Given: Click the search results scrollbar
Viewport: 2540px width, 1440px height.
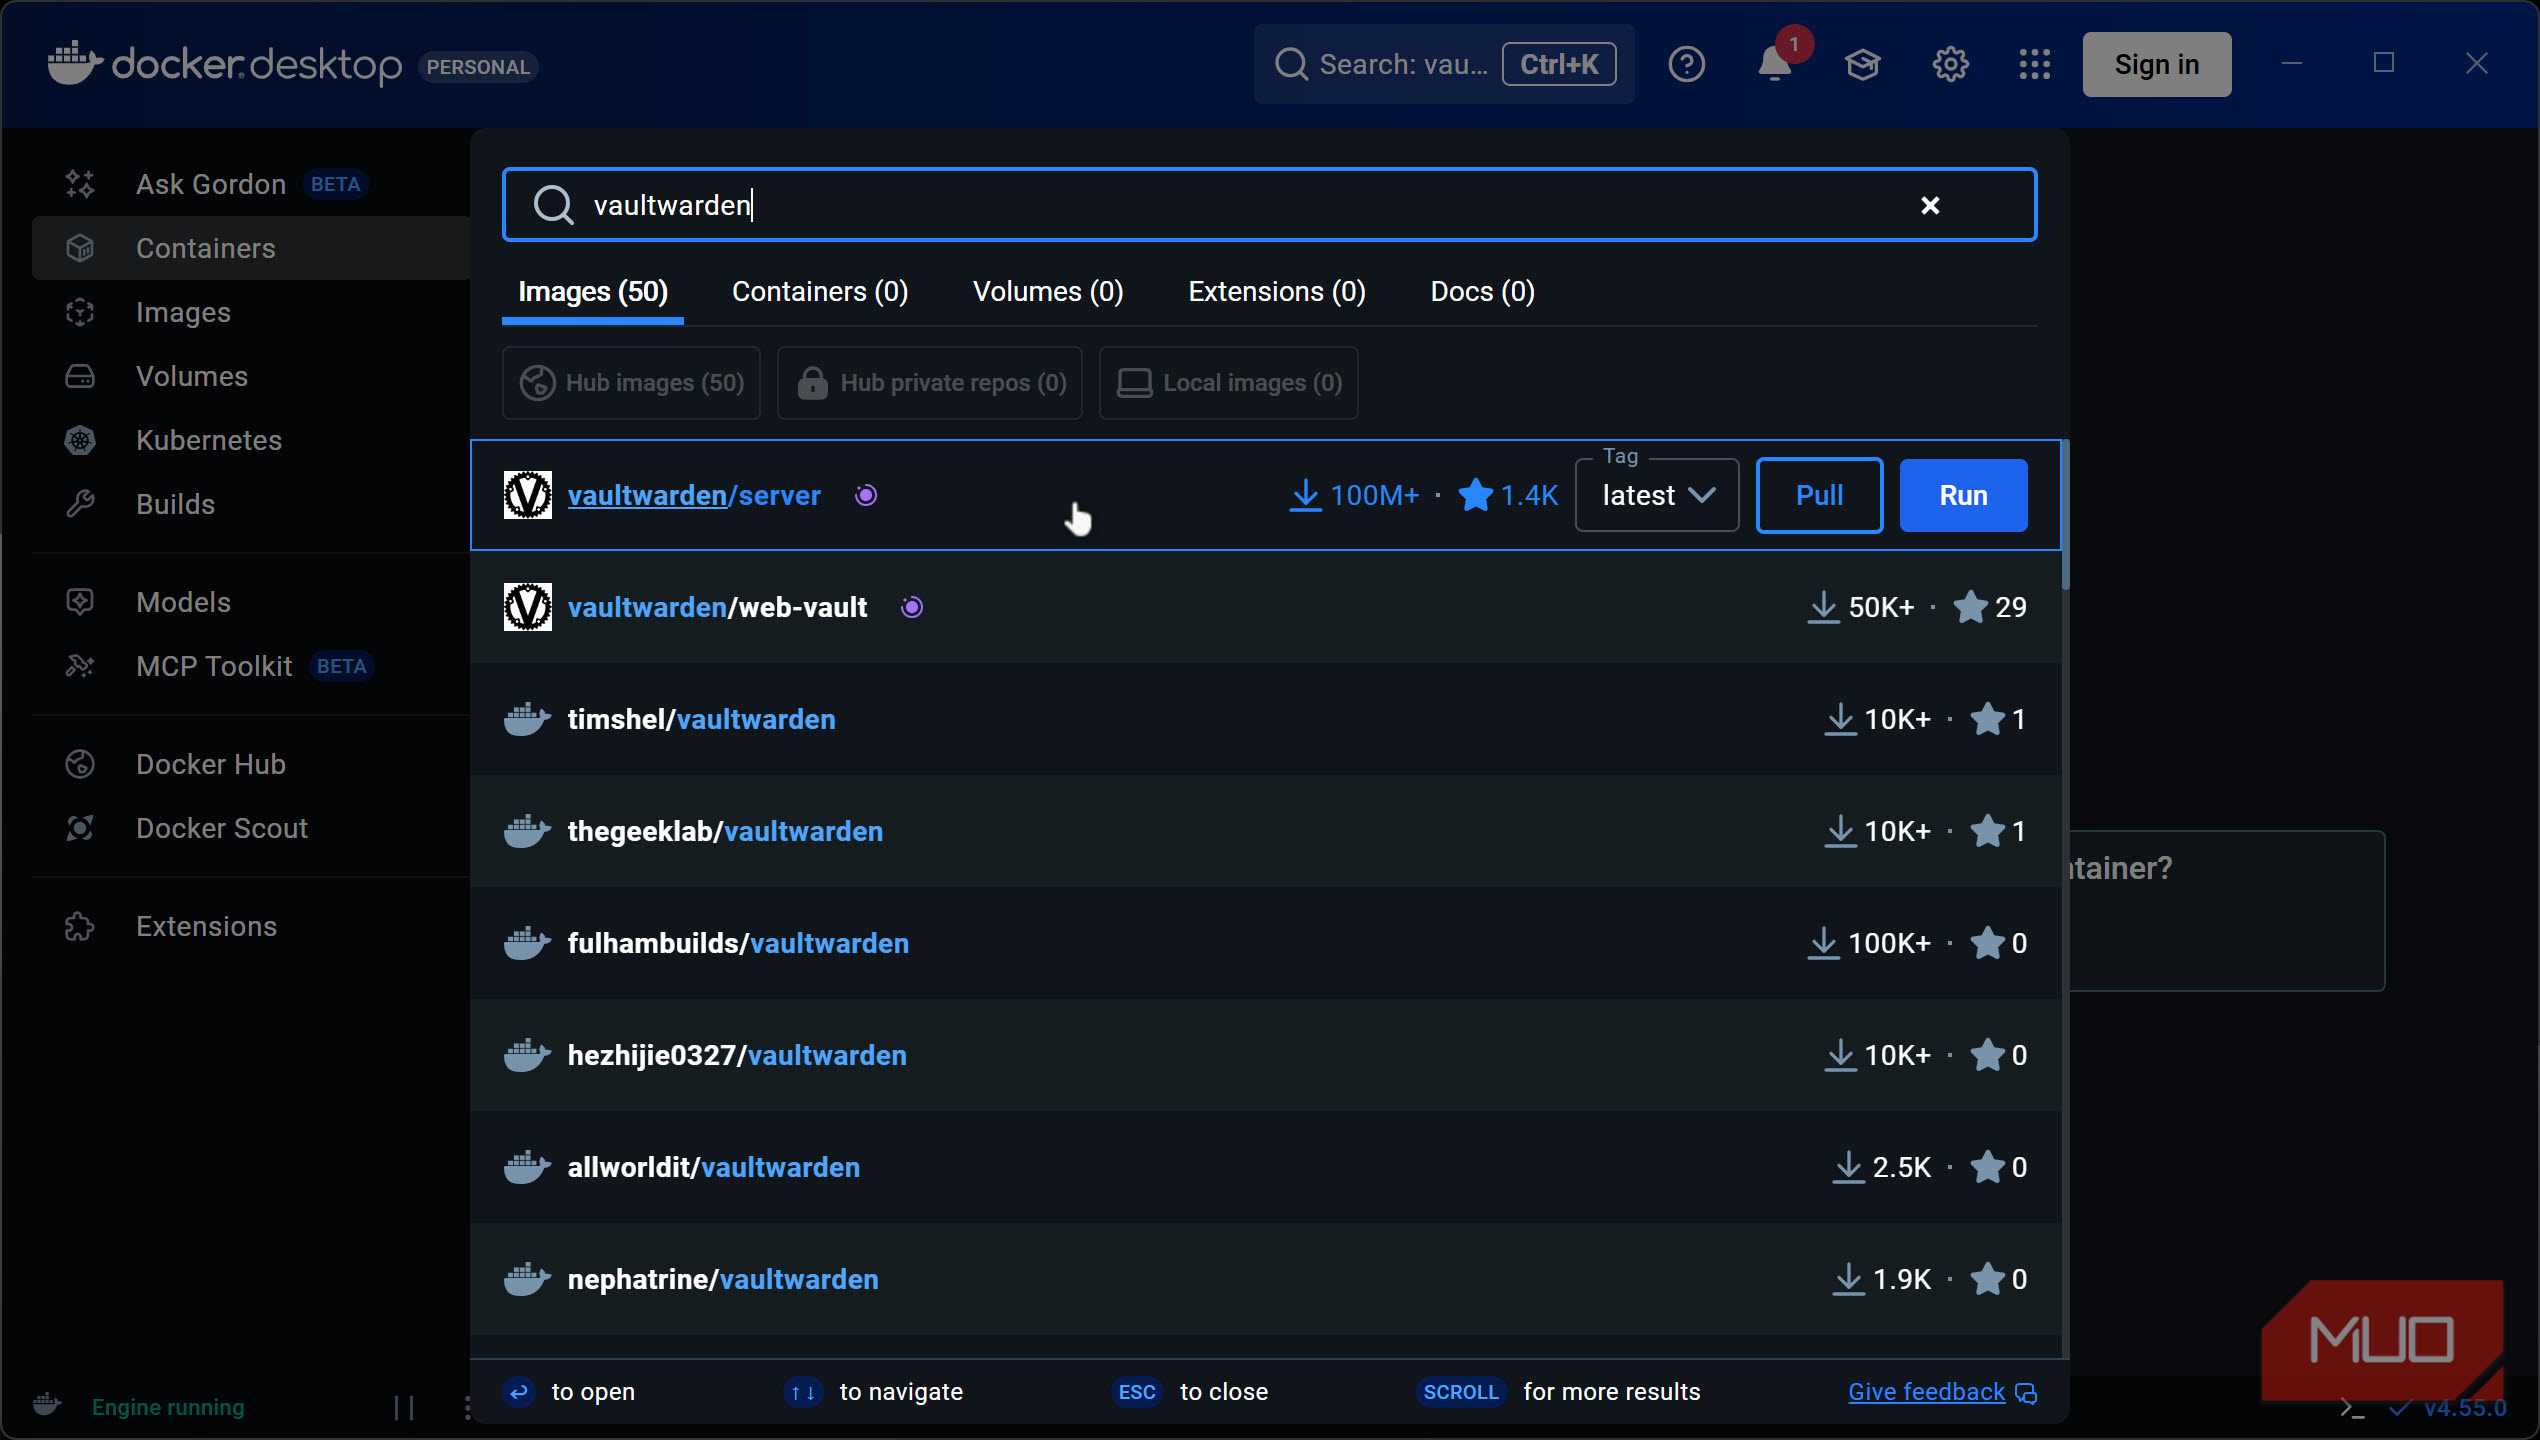Looking at the screenshot, I should click(x=2065, y=515).
